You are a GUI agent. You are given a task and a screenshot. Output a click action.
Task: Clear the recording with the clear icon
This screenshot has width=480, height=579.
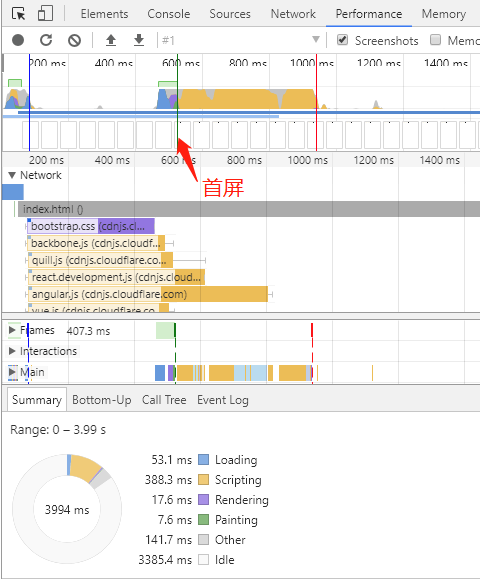point(74,40)
